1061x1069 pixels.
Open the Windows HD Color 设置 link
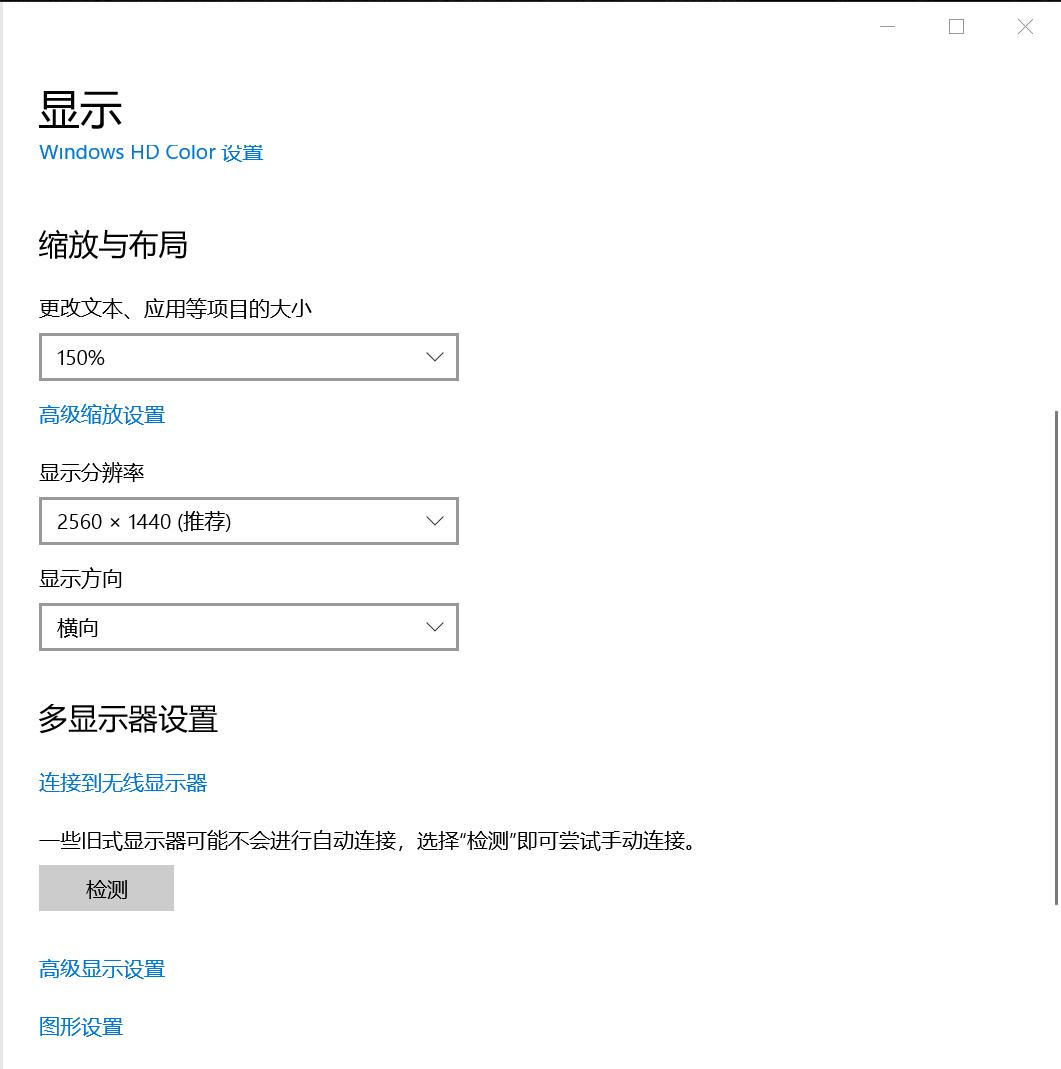(150, 152)
